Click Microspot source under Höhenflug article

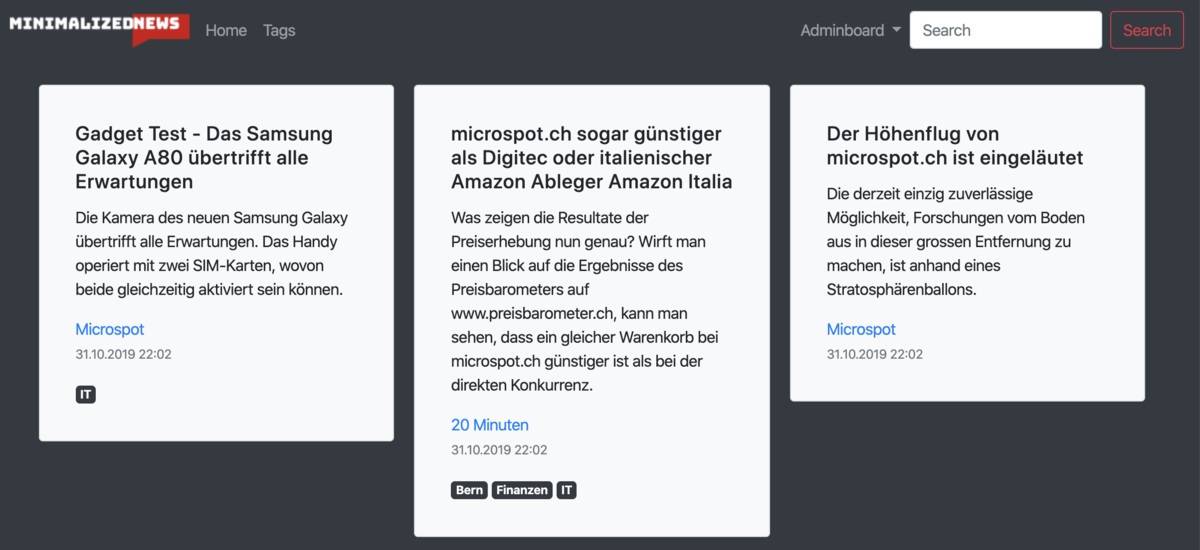point(861,329)
